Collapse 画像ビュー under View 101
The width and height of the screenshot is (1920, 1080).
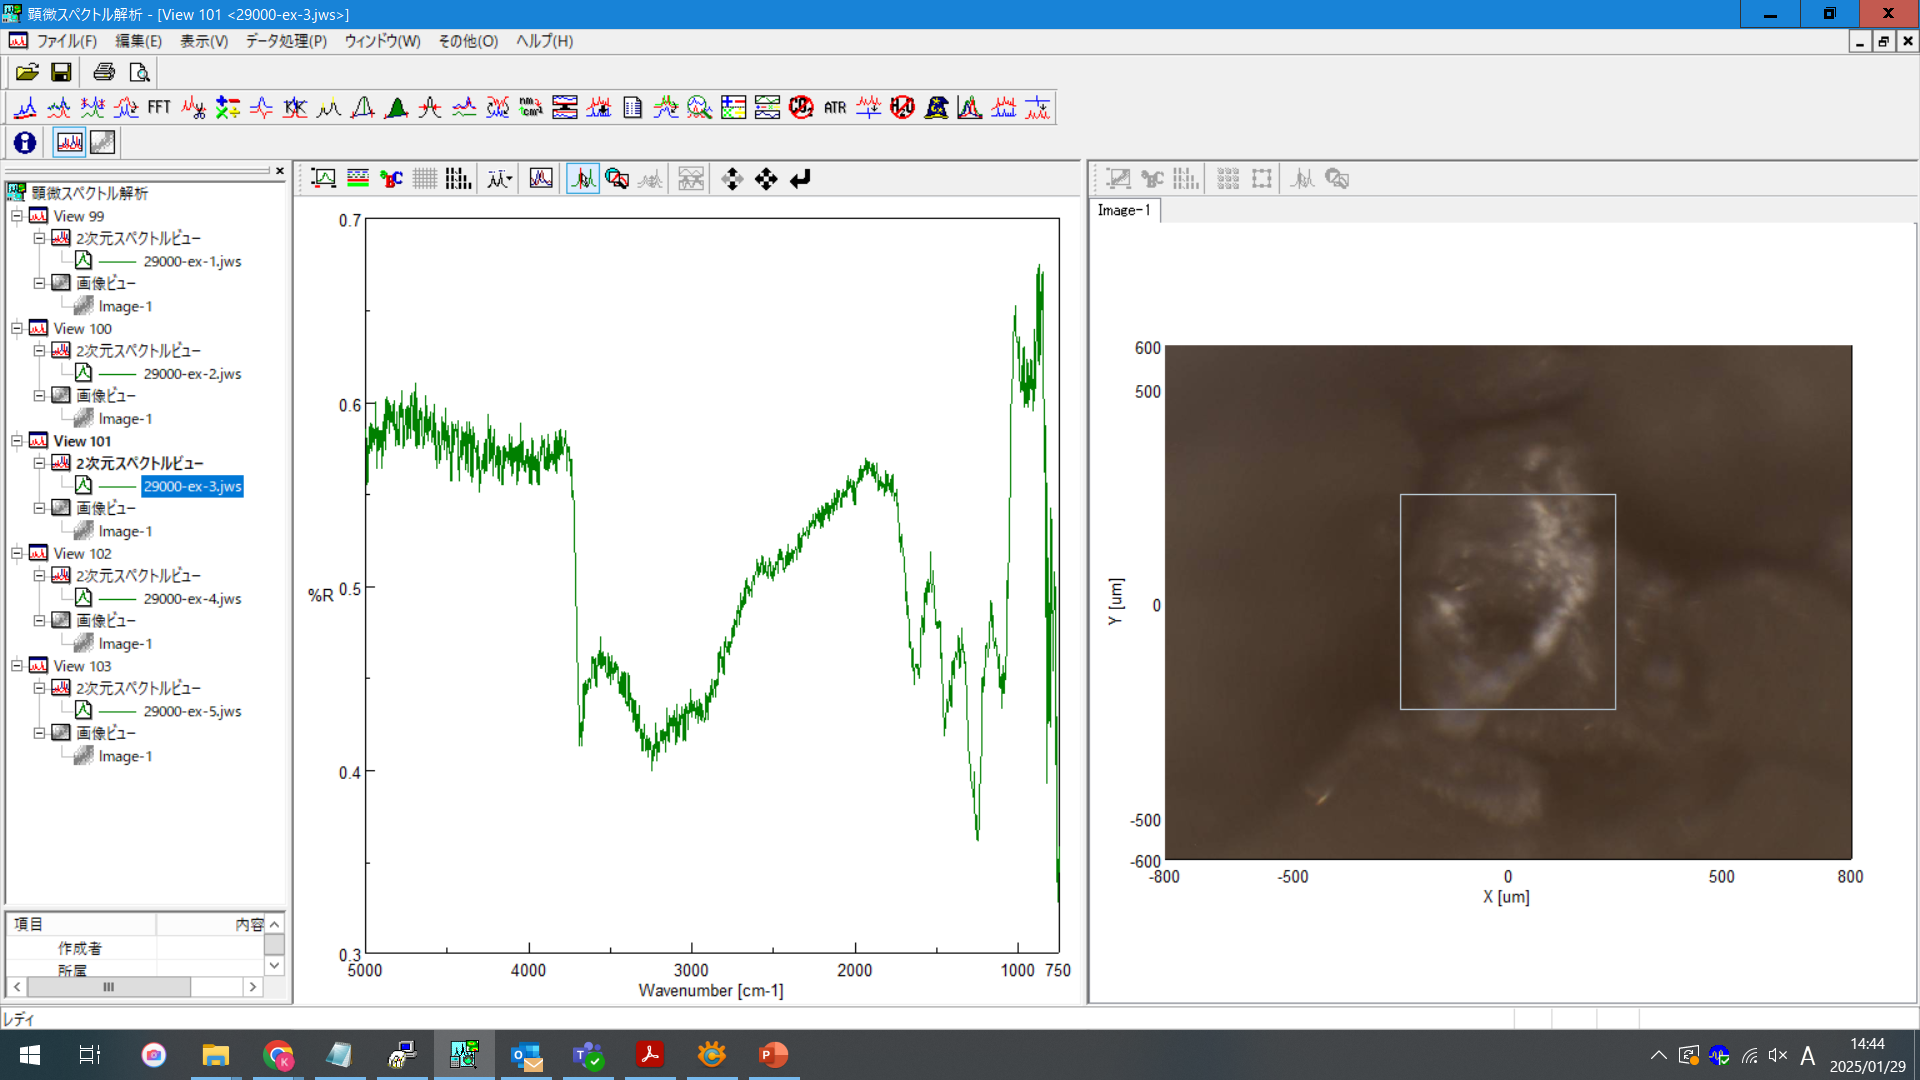click(39, 508)
